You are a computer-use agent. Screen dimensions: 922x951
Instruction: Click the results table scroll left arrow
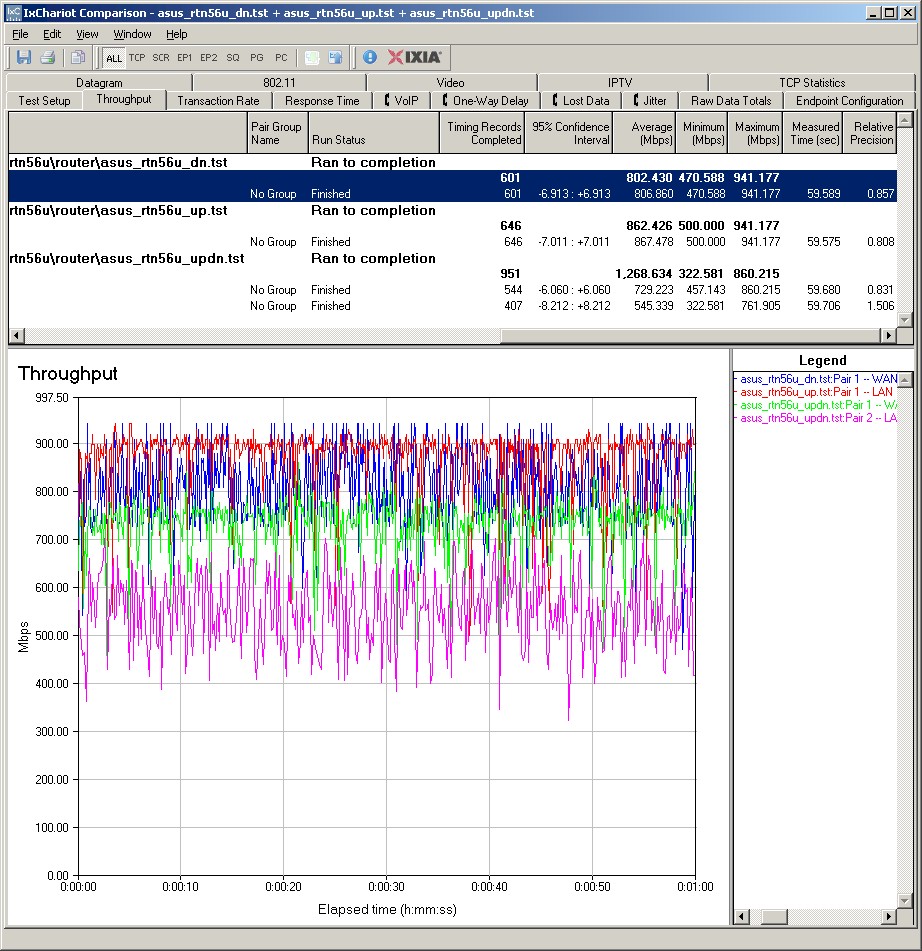point(16,335)
